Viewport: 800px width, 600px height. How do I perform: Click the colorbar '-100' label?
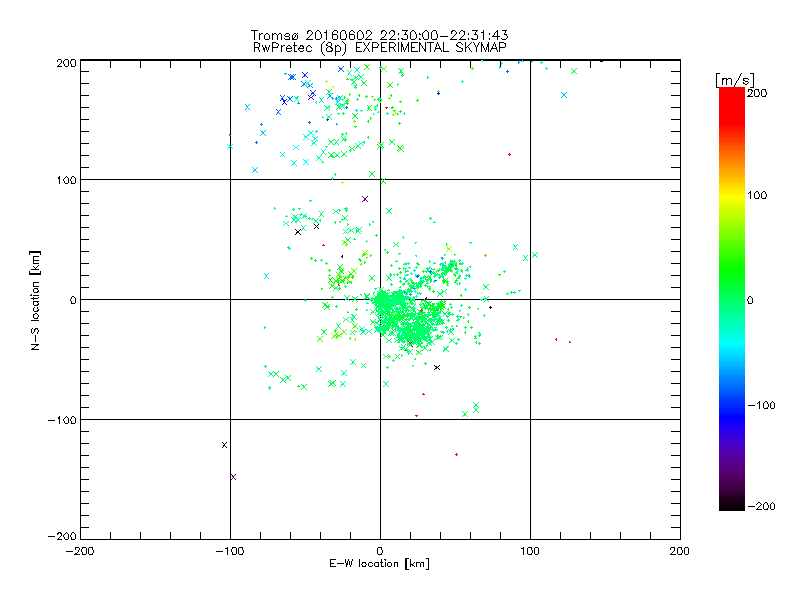tap(761, 405)
